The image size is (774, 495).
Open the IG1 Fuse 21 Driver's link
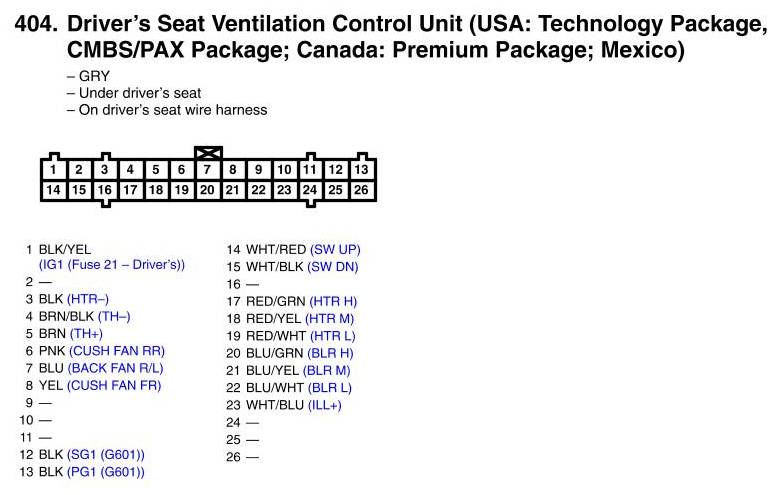[112, 265]
